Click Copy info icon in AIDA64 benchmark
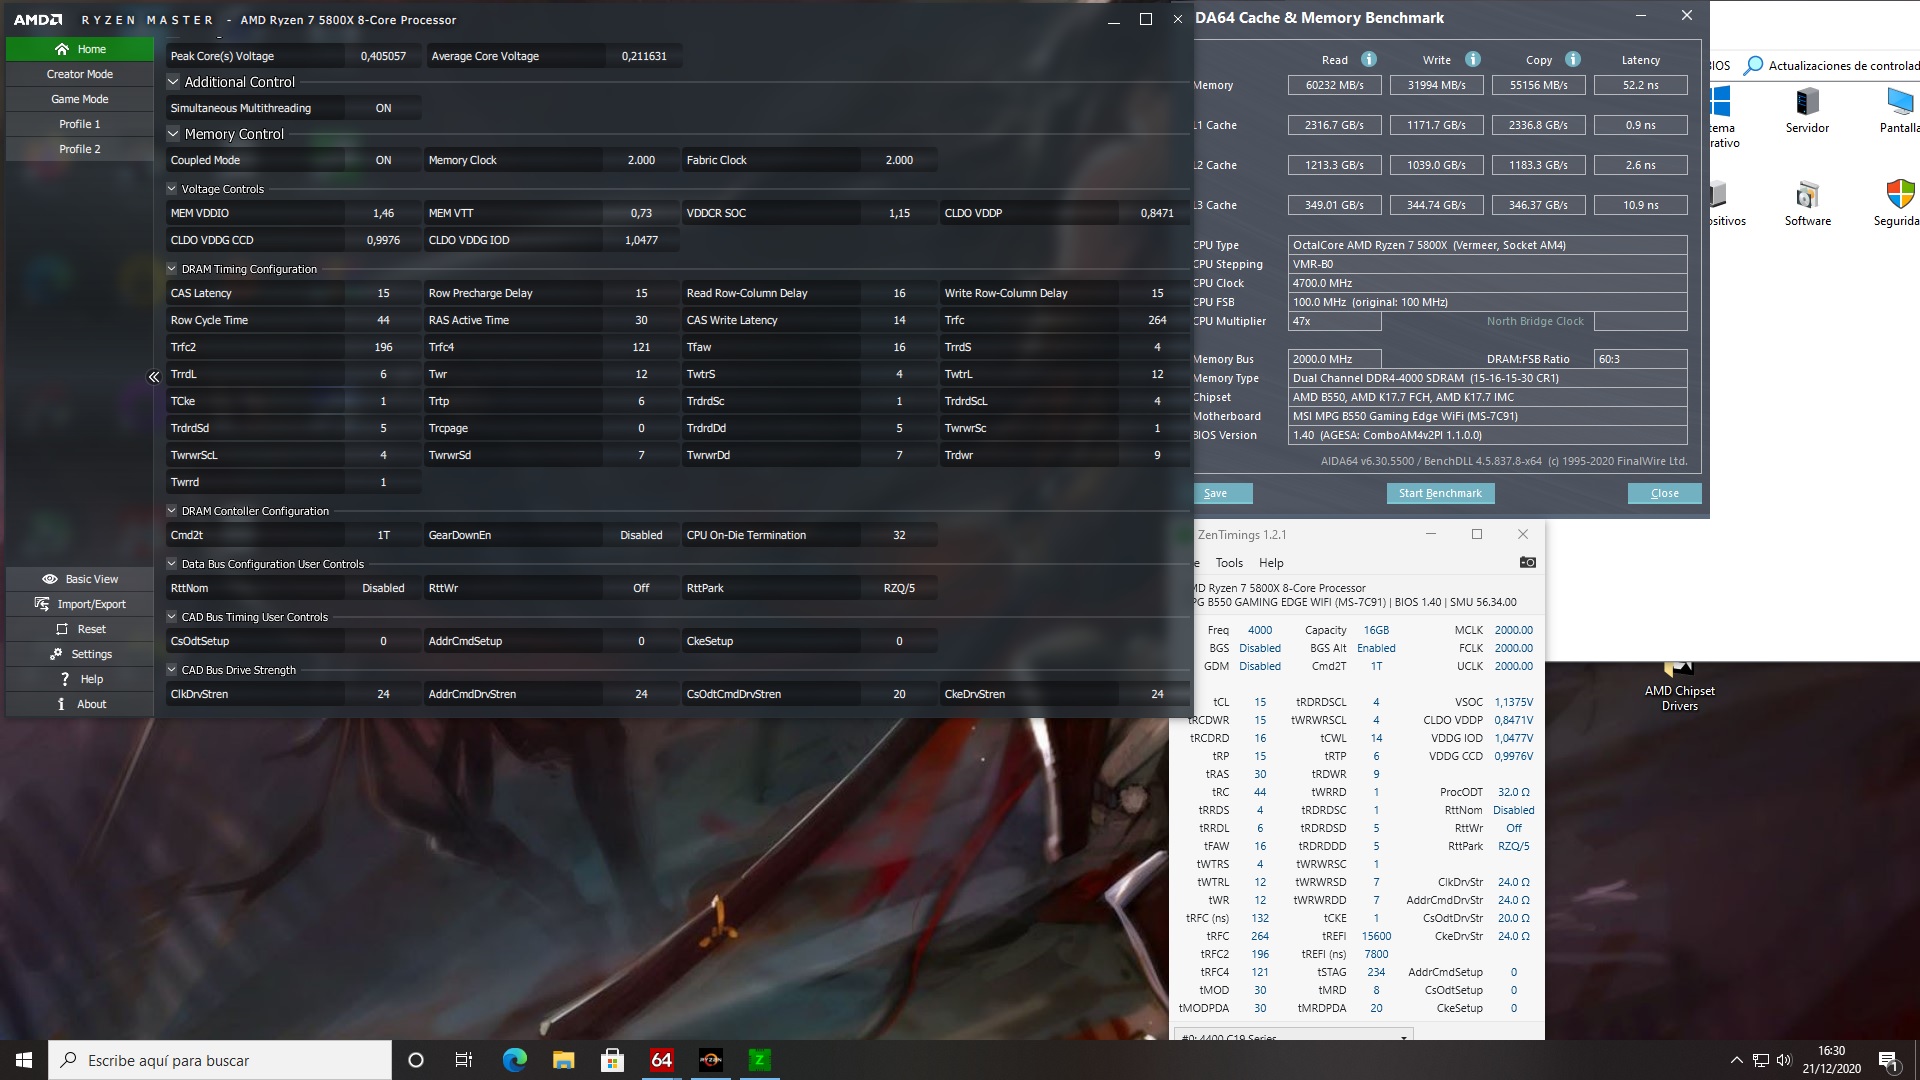 [x=1573, y=59]
